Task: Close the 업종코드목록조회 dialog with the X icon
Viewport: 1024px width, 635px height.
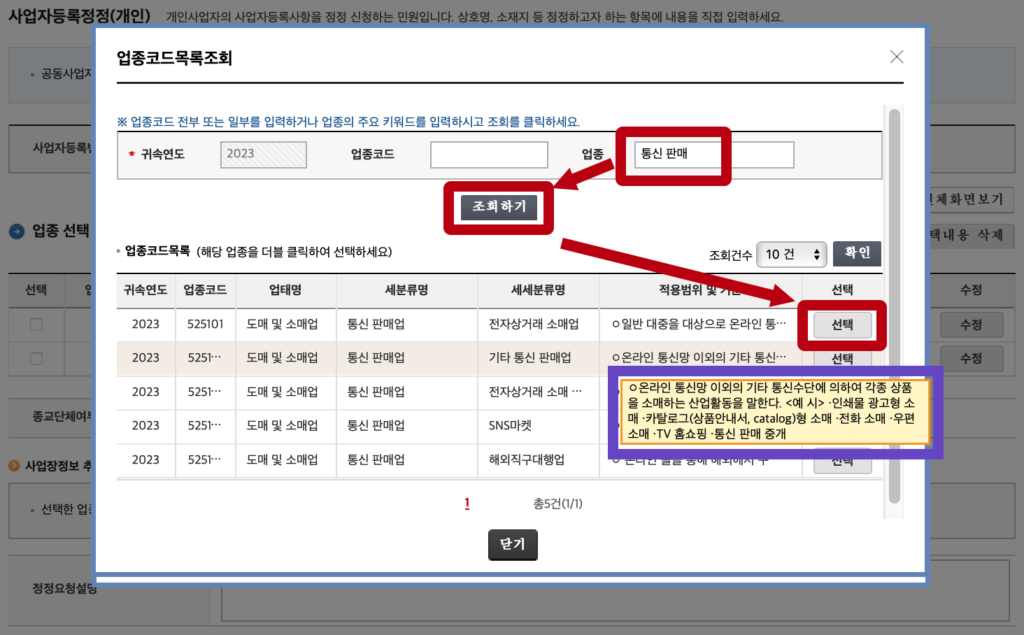Action: tap(896, 57)
